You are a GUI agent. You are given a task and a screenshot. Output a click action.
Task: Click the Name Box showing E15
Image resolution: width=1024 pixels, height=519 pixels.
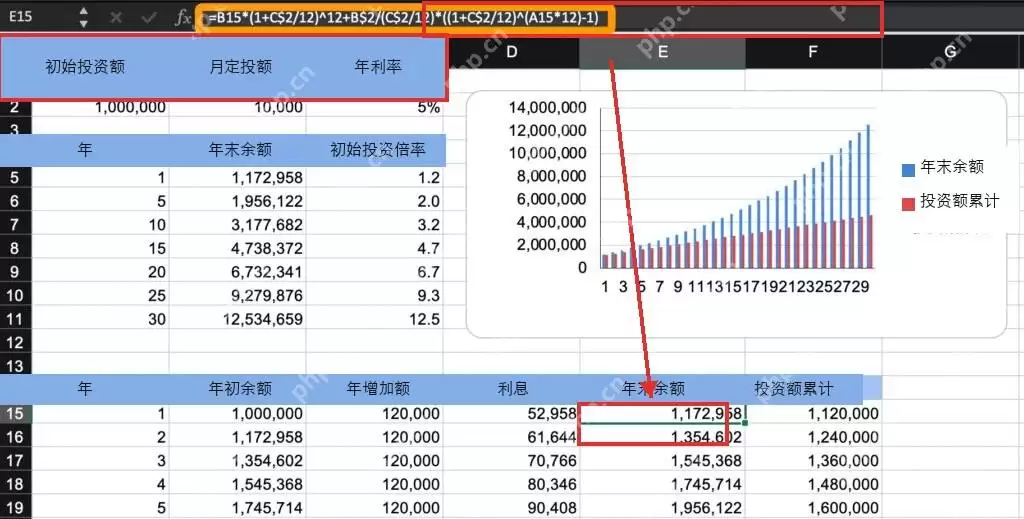[21, 17]
